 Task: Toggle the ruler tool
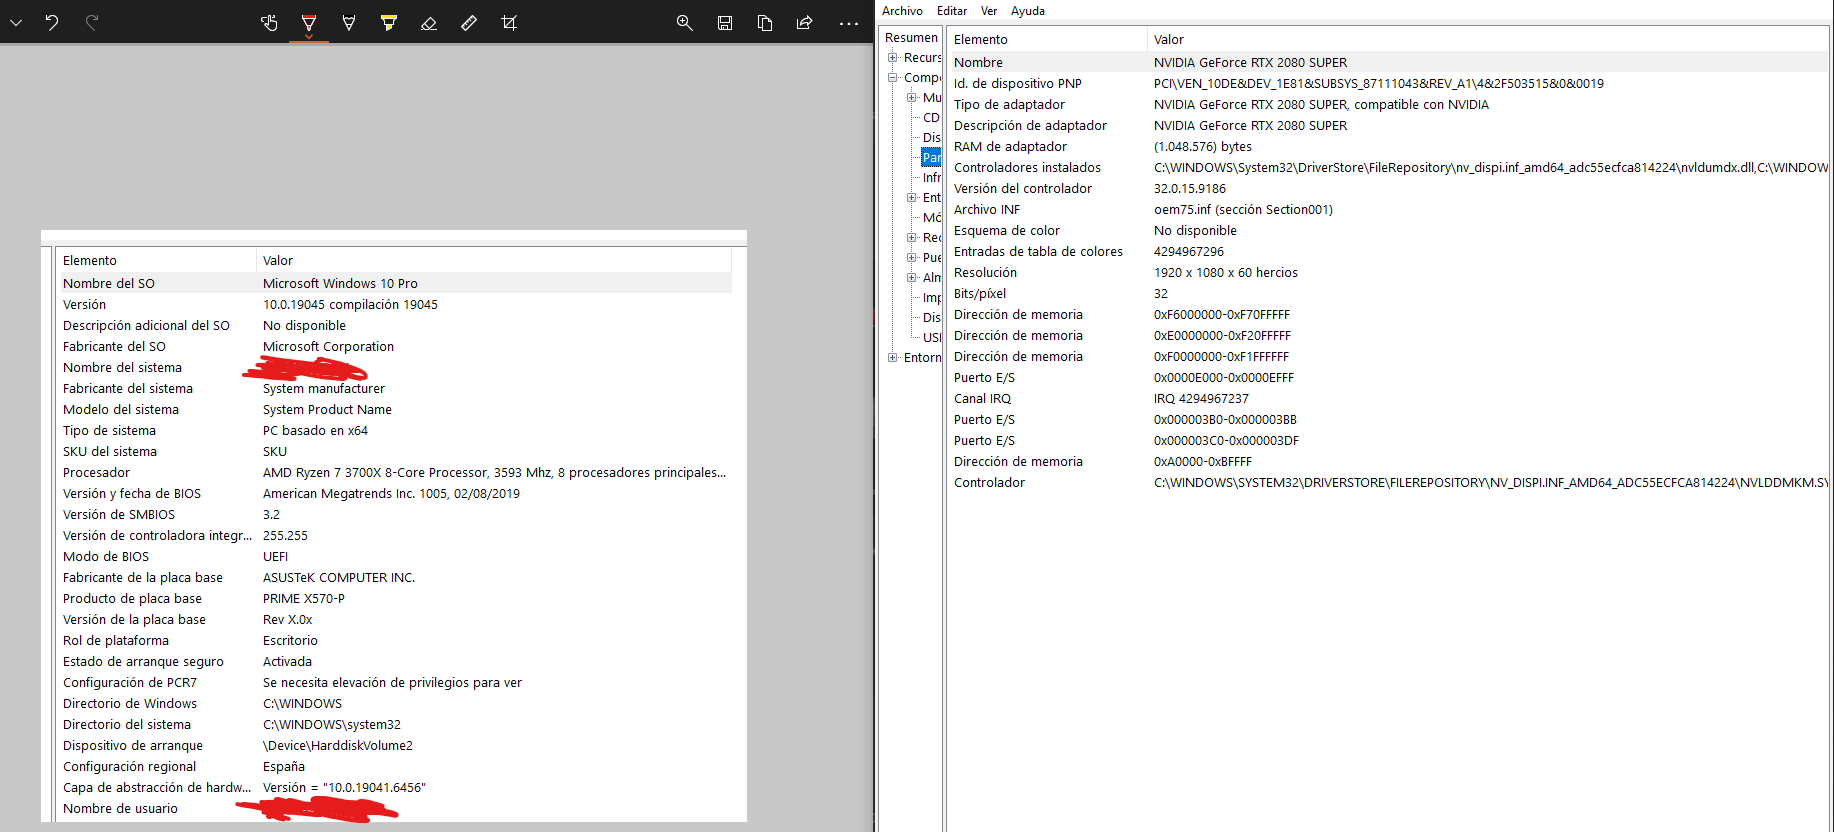pyautogui.click(x=469, y=22)
